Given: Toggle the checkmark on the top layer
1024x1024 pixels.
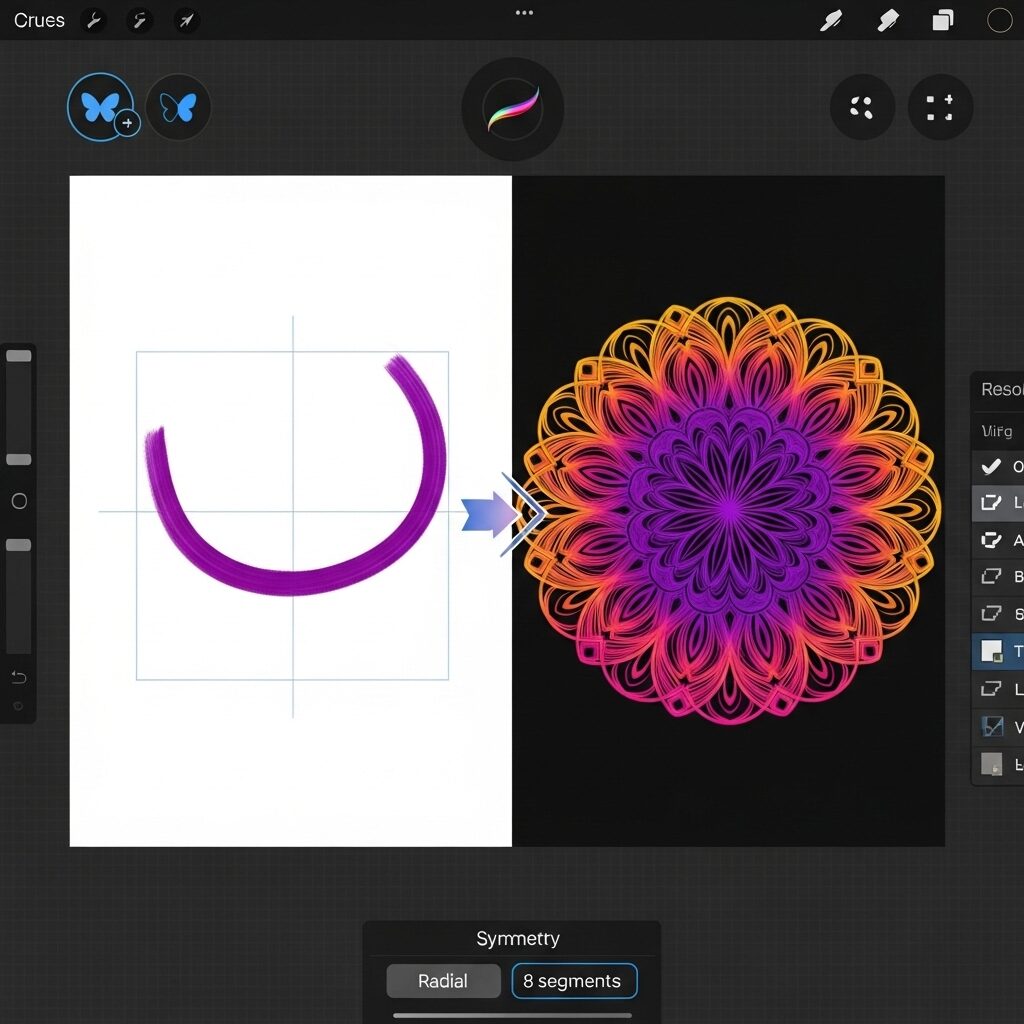Looking at the screenshot, I should [992, 466].
